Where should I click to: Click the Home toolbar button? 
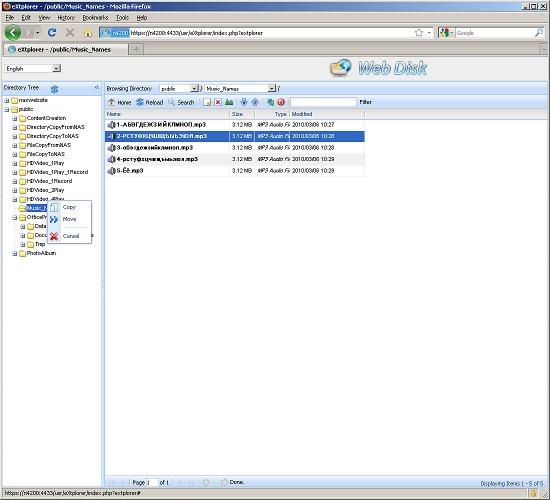(x=120, y=102)
